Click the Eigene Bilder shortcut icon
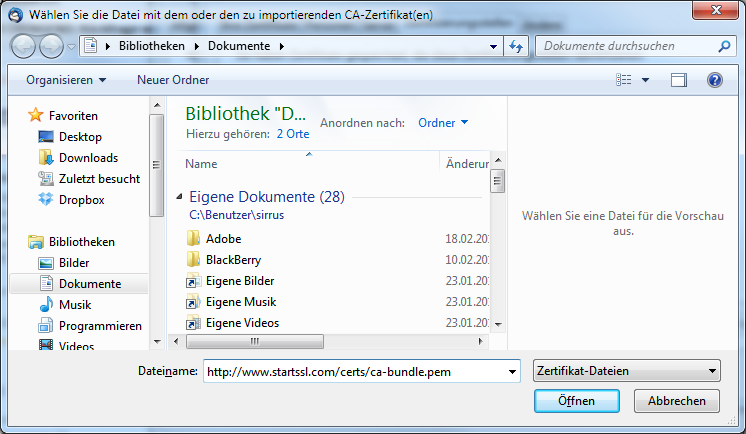The image size is (746, 434). (x=193, y=281)
